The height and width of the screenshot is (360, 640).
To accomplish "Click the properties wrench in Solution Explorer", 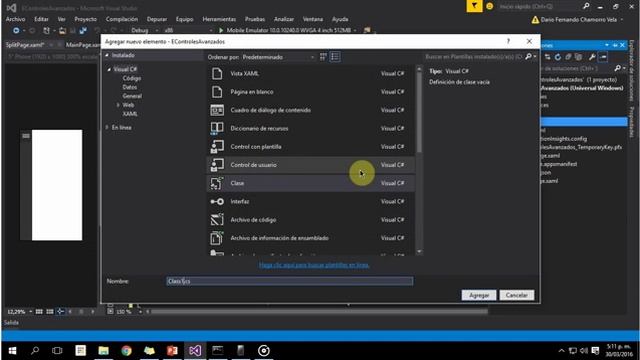I will 592,57.
